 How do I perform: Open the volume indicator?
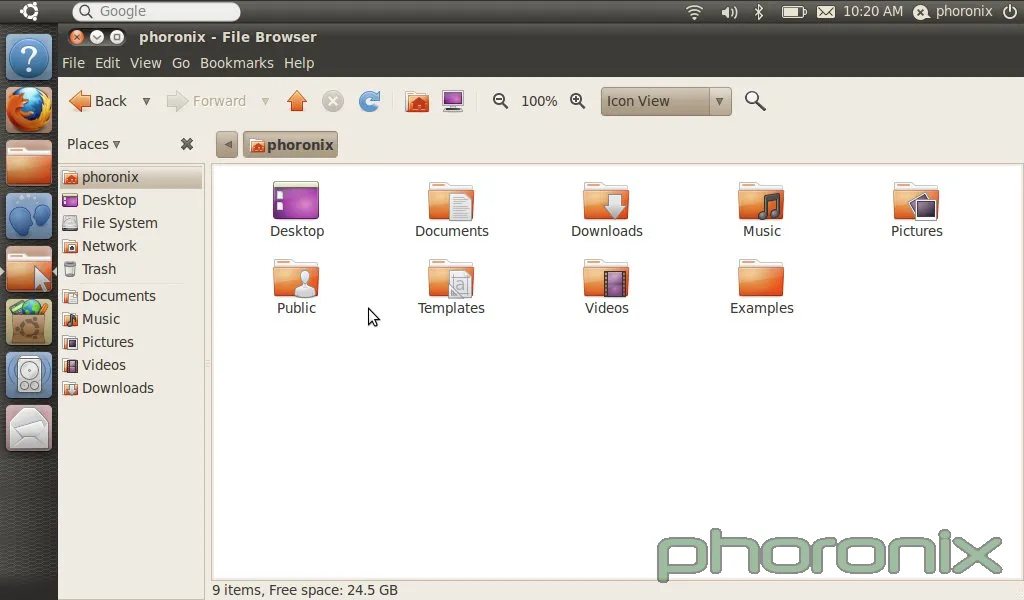(729, 12)
